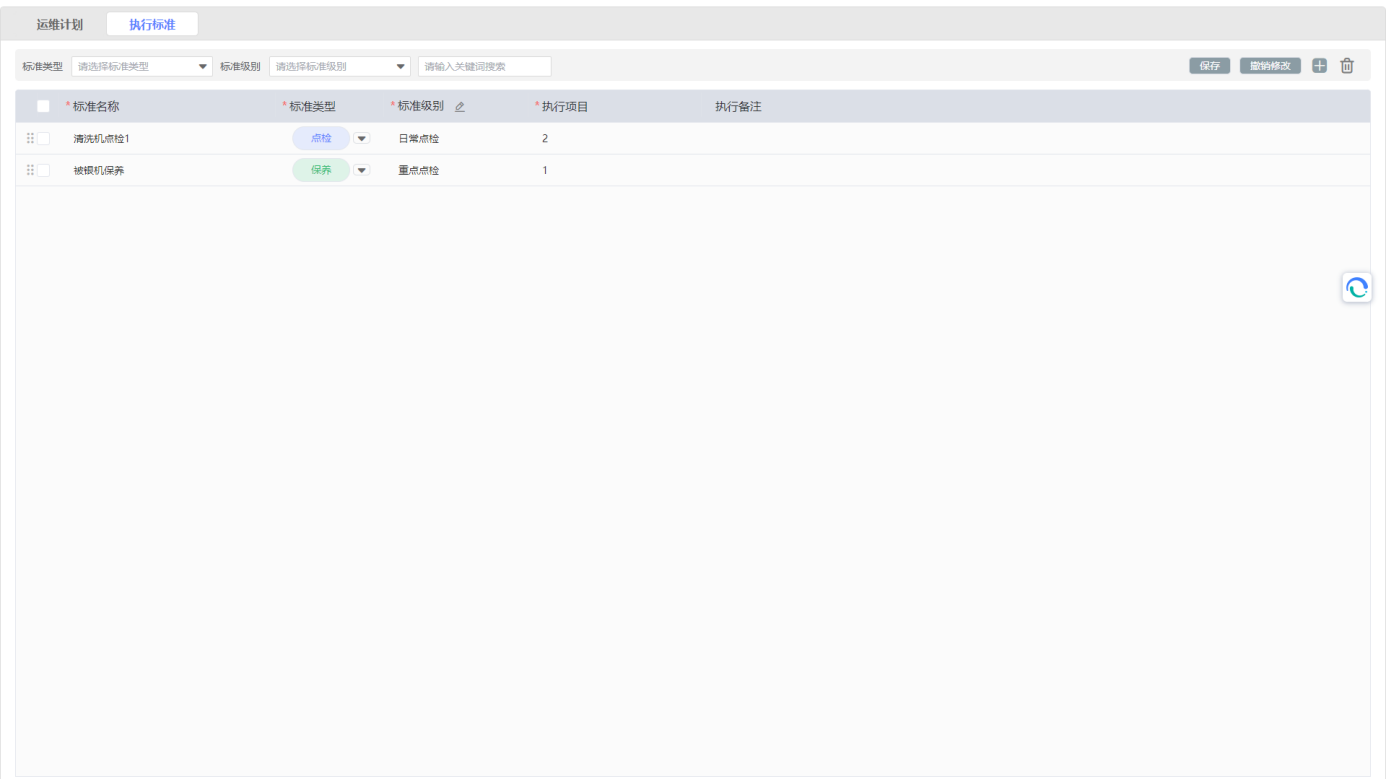Switch to the 运维计划 tab
The image size is (1386, 779).
point(60,25)
